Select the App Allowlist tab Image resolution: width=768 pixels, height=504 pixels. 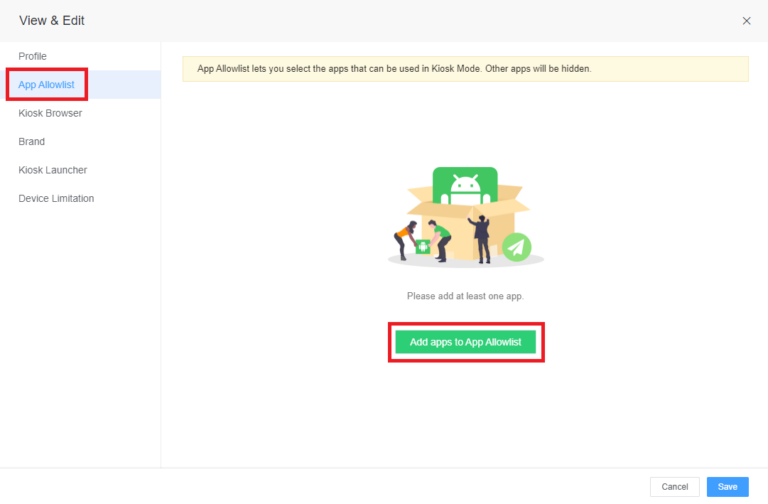click(47, 85)
